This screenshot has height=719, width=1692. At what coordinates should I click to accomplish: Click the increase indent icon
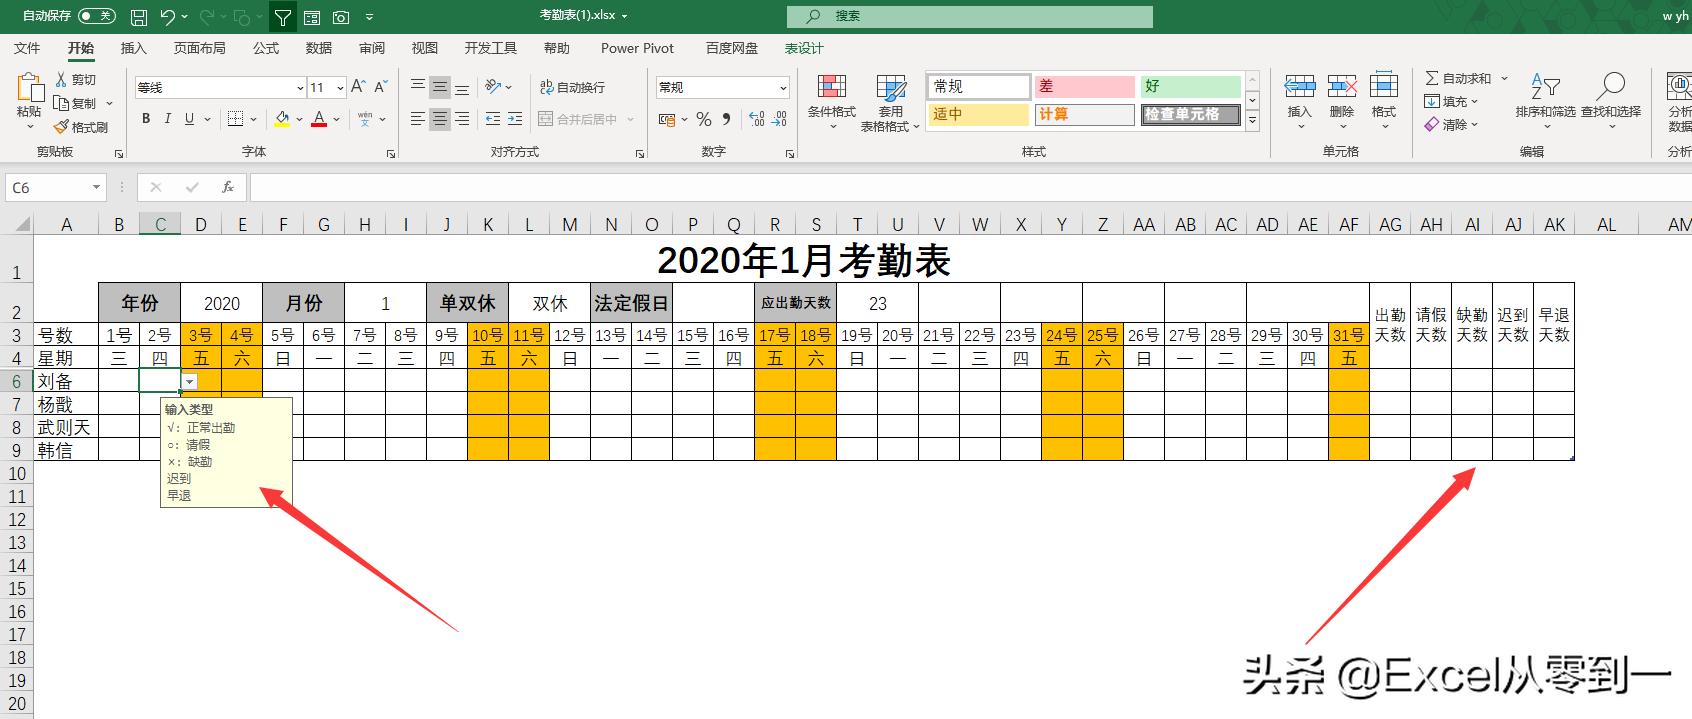pyautogui.click(x=515, y=119)
